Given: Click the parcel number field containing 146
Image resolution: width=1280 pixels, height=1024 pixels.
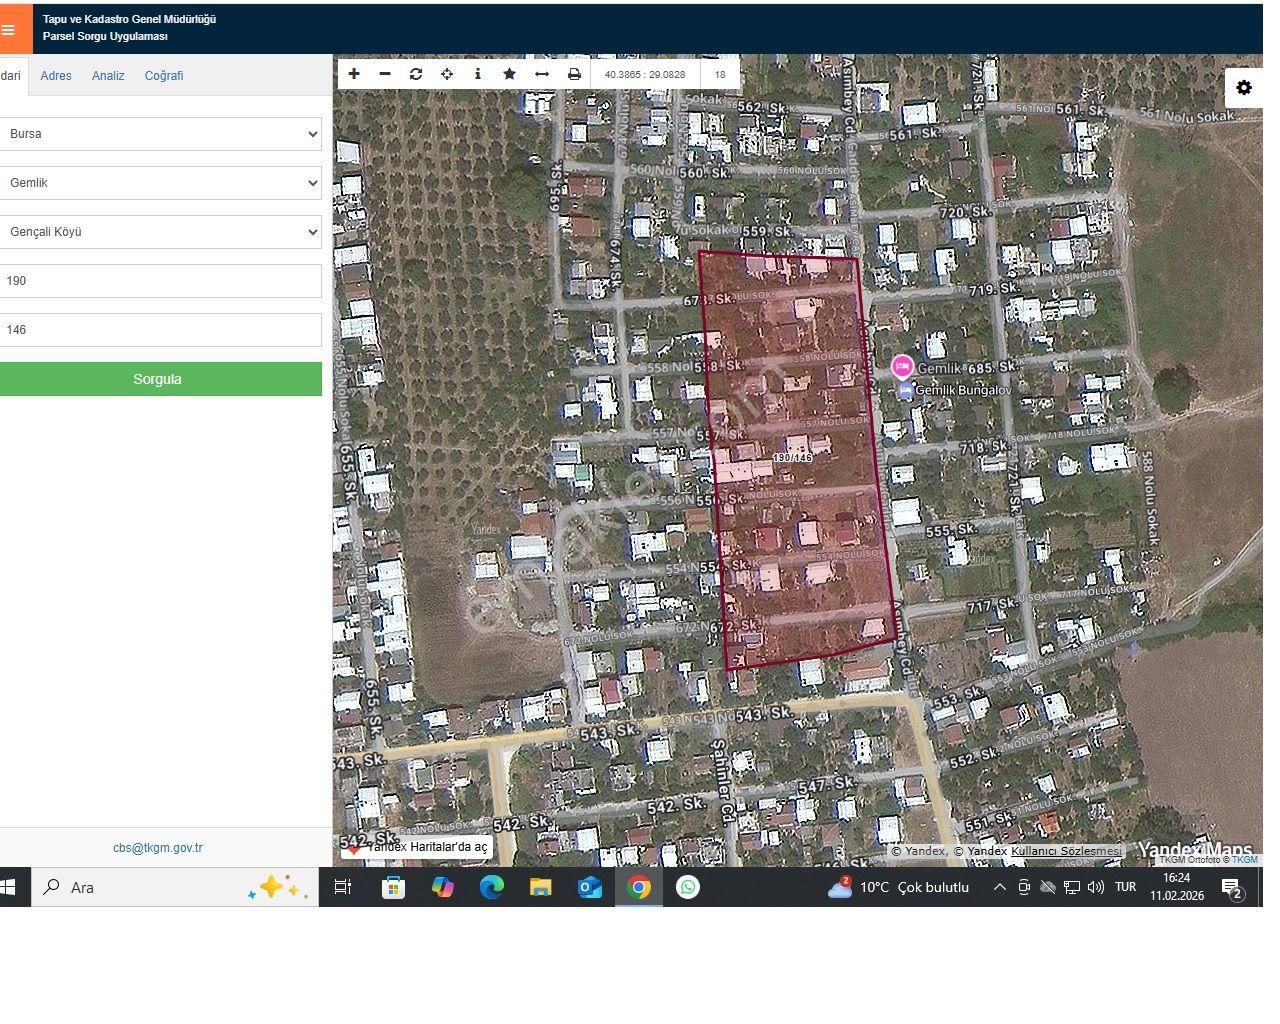Looking at the screenshot, I should click(160, 330).
